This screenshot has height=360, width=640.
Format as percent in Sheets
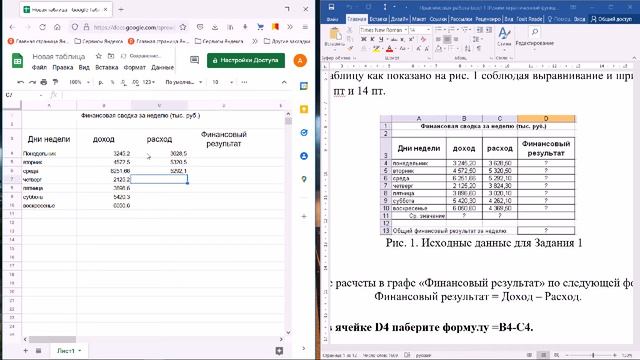(x=112, y=82)
